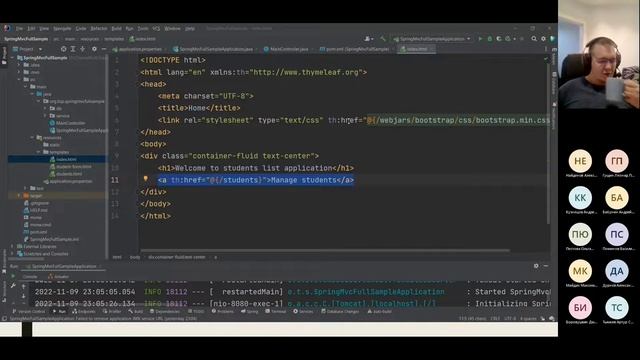Open the Window menu
Screen dimensions: 640x360
(172, 29)
